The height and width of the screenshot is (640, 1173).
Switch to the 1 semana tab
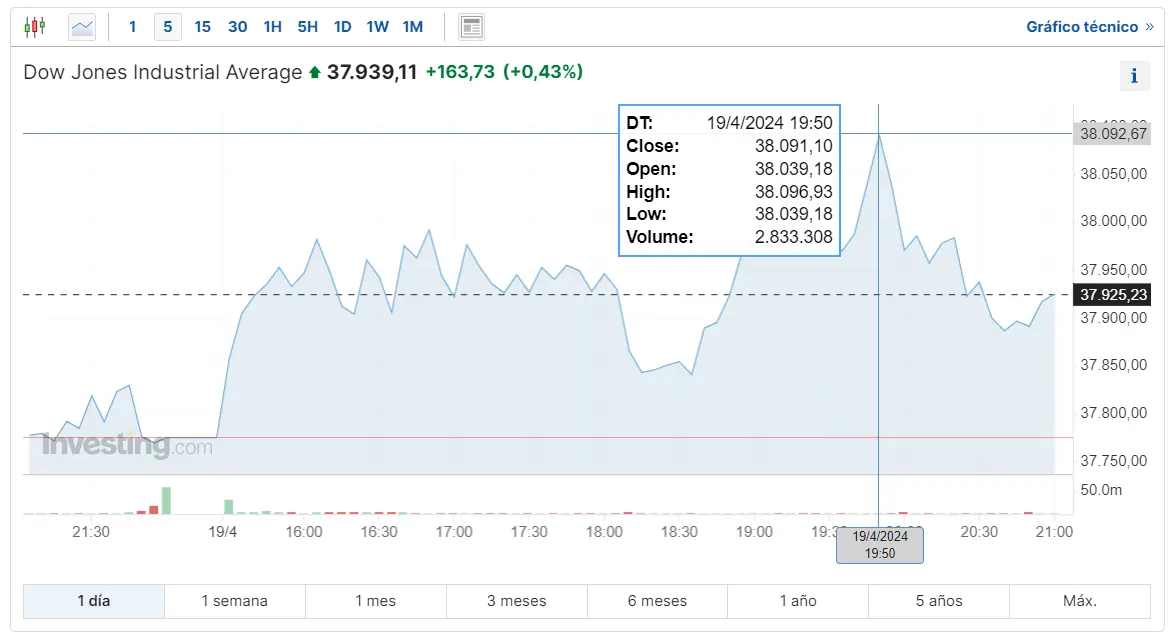point(234,601)
